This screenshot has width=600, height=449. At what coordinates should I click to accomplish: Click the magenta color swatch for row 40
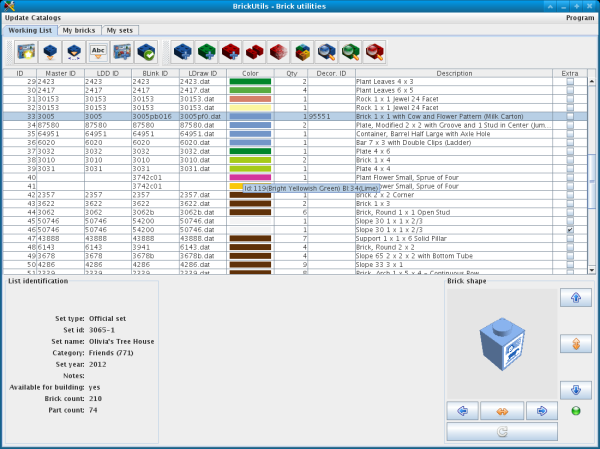tap(250, 177)
